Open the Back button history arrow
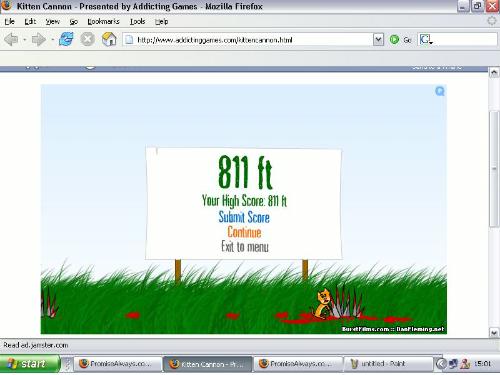Image resolution: width=500 pixels, height=375 pixels. (x=25, y=40)
